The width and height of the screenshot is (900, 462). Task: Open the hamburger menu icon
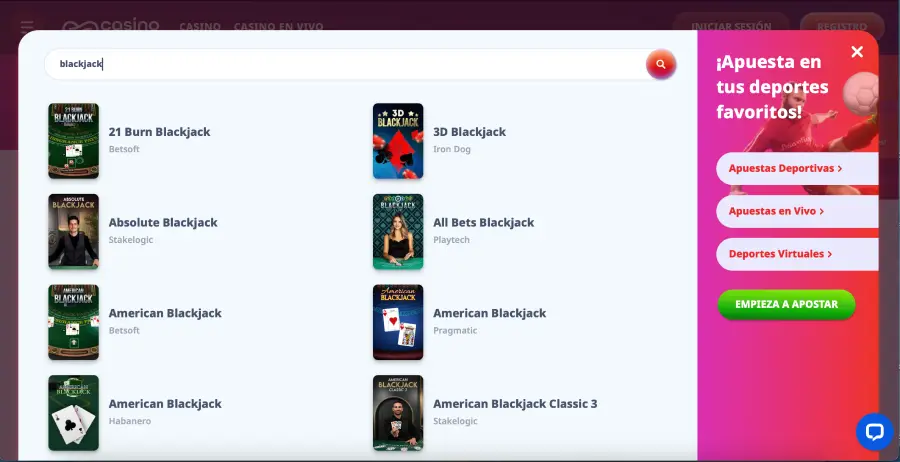click(27, 26)
